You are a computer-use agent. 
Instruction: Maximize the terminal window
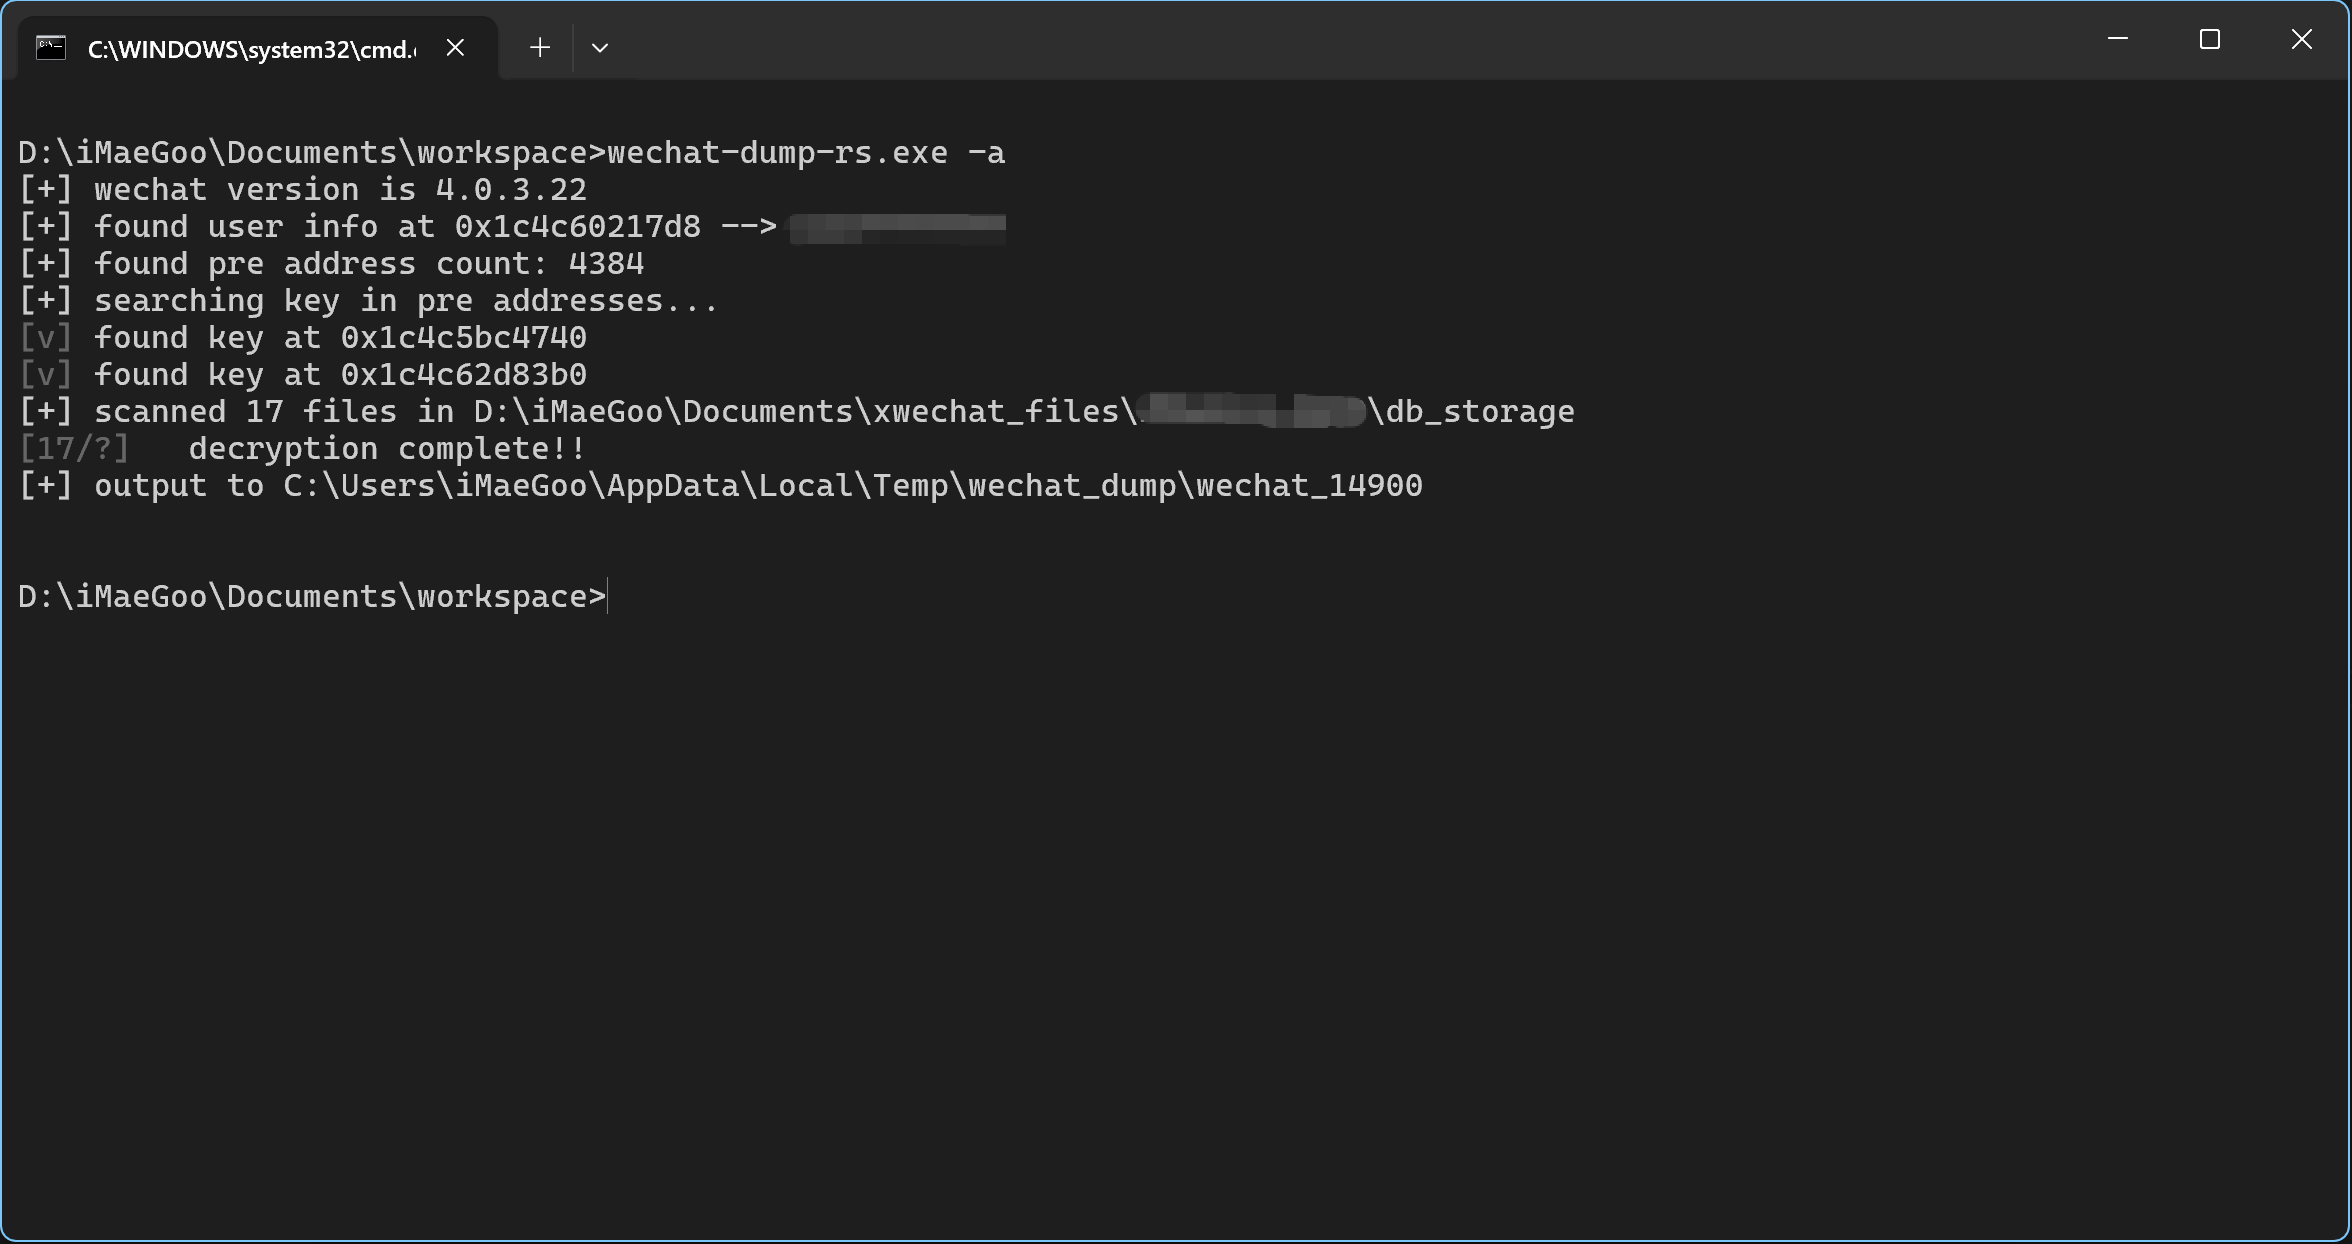click(x=2210, y=39)
